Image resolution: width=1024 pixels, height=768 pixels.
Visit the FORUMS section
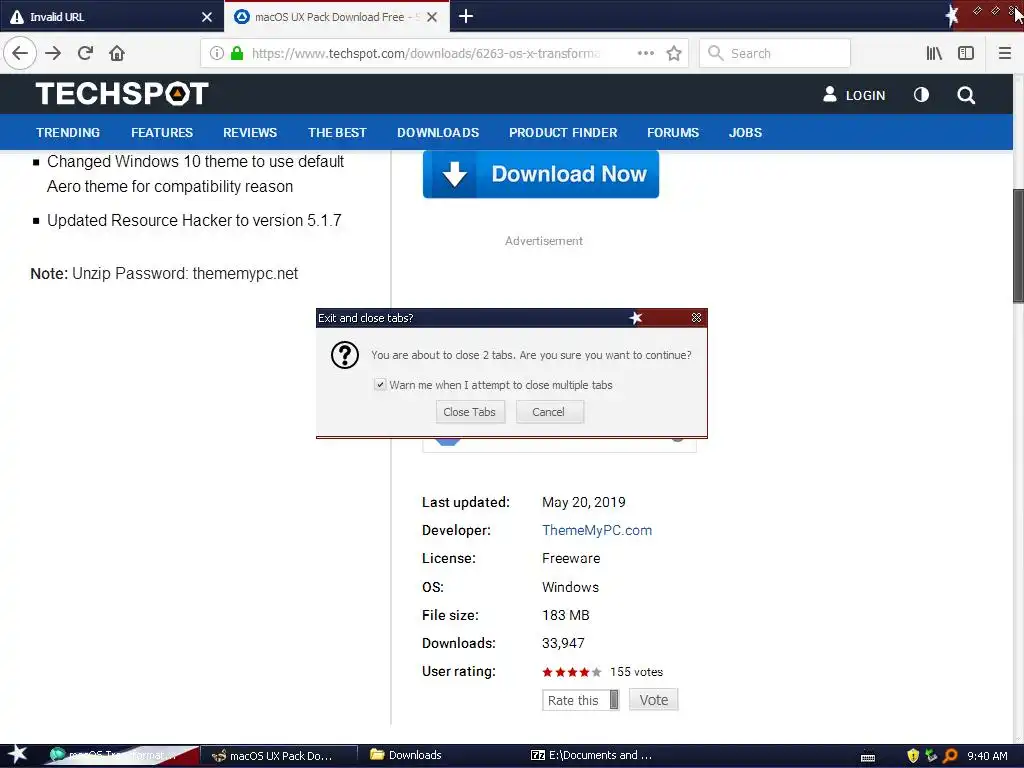coord(673,133)
